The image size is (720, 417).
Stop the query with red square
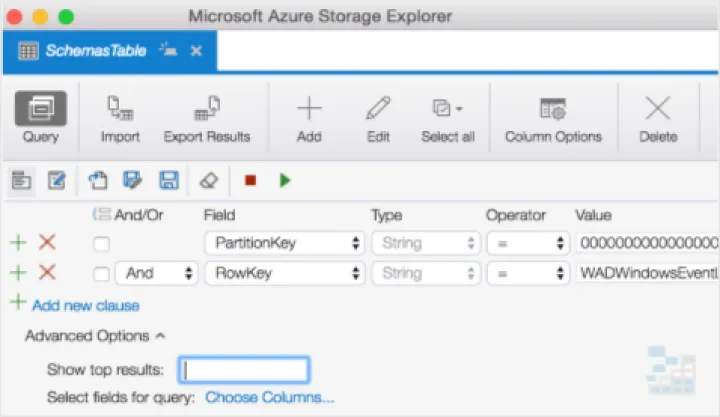(x=250, y=180)
